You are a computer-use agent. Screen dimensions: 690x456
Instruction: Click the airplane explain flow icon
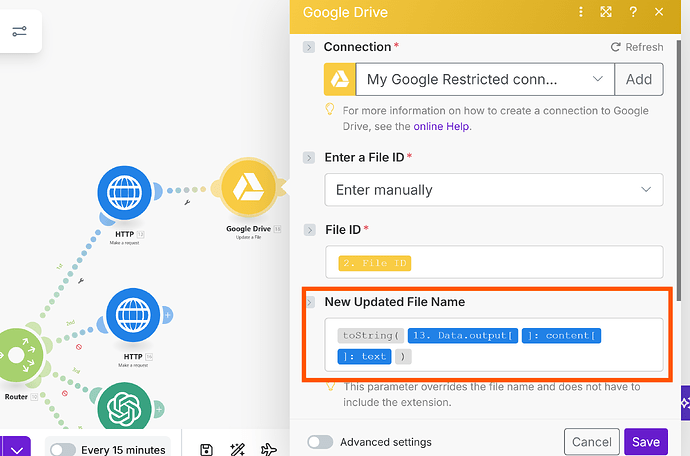pyautogui.click(x=268, y=449)
